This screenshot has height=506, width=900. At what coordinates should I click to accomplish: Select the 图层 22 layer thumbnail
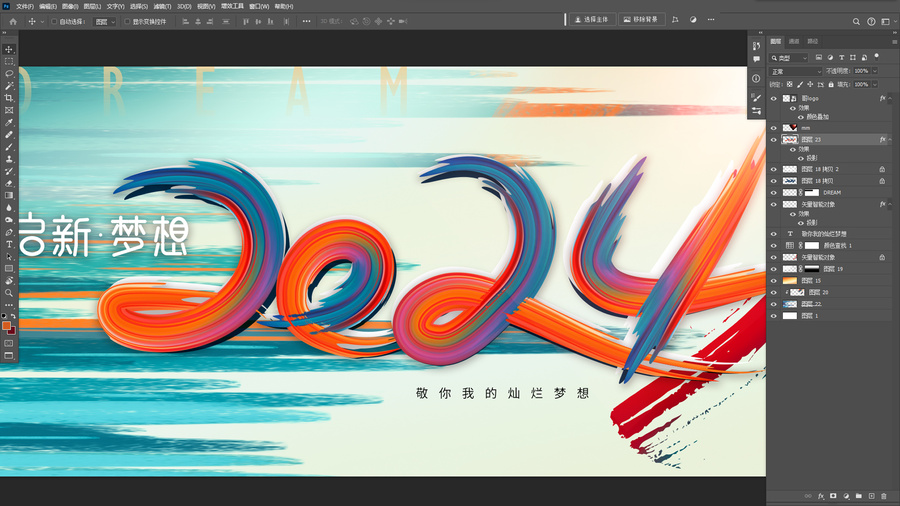(x=790, y=304)
